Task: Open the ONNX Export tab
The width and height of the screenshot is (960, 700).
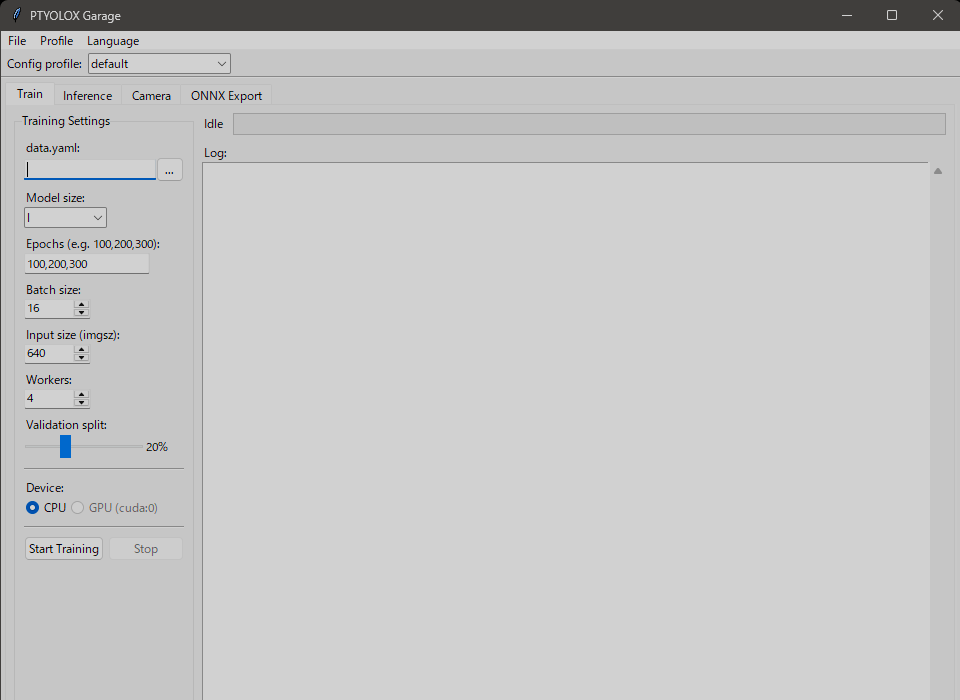Action: tap(226, 96)
